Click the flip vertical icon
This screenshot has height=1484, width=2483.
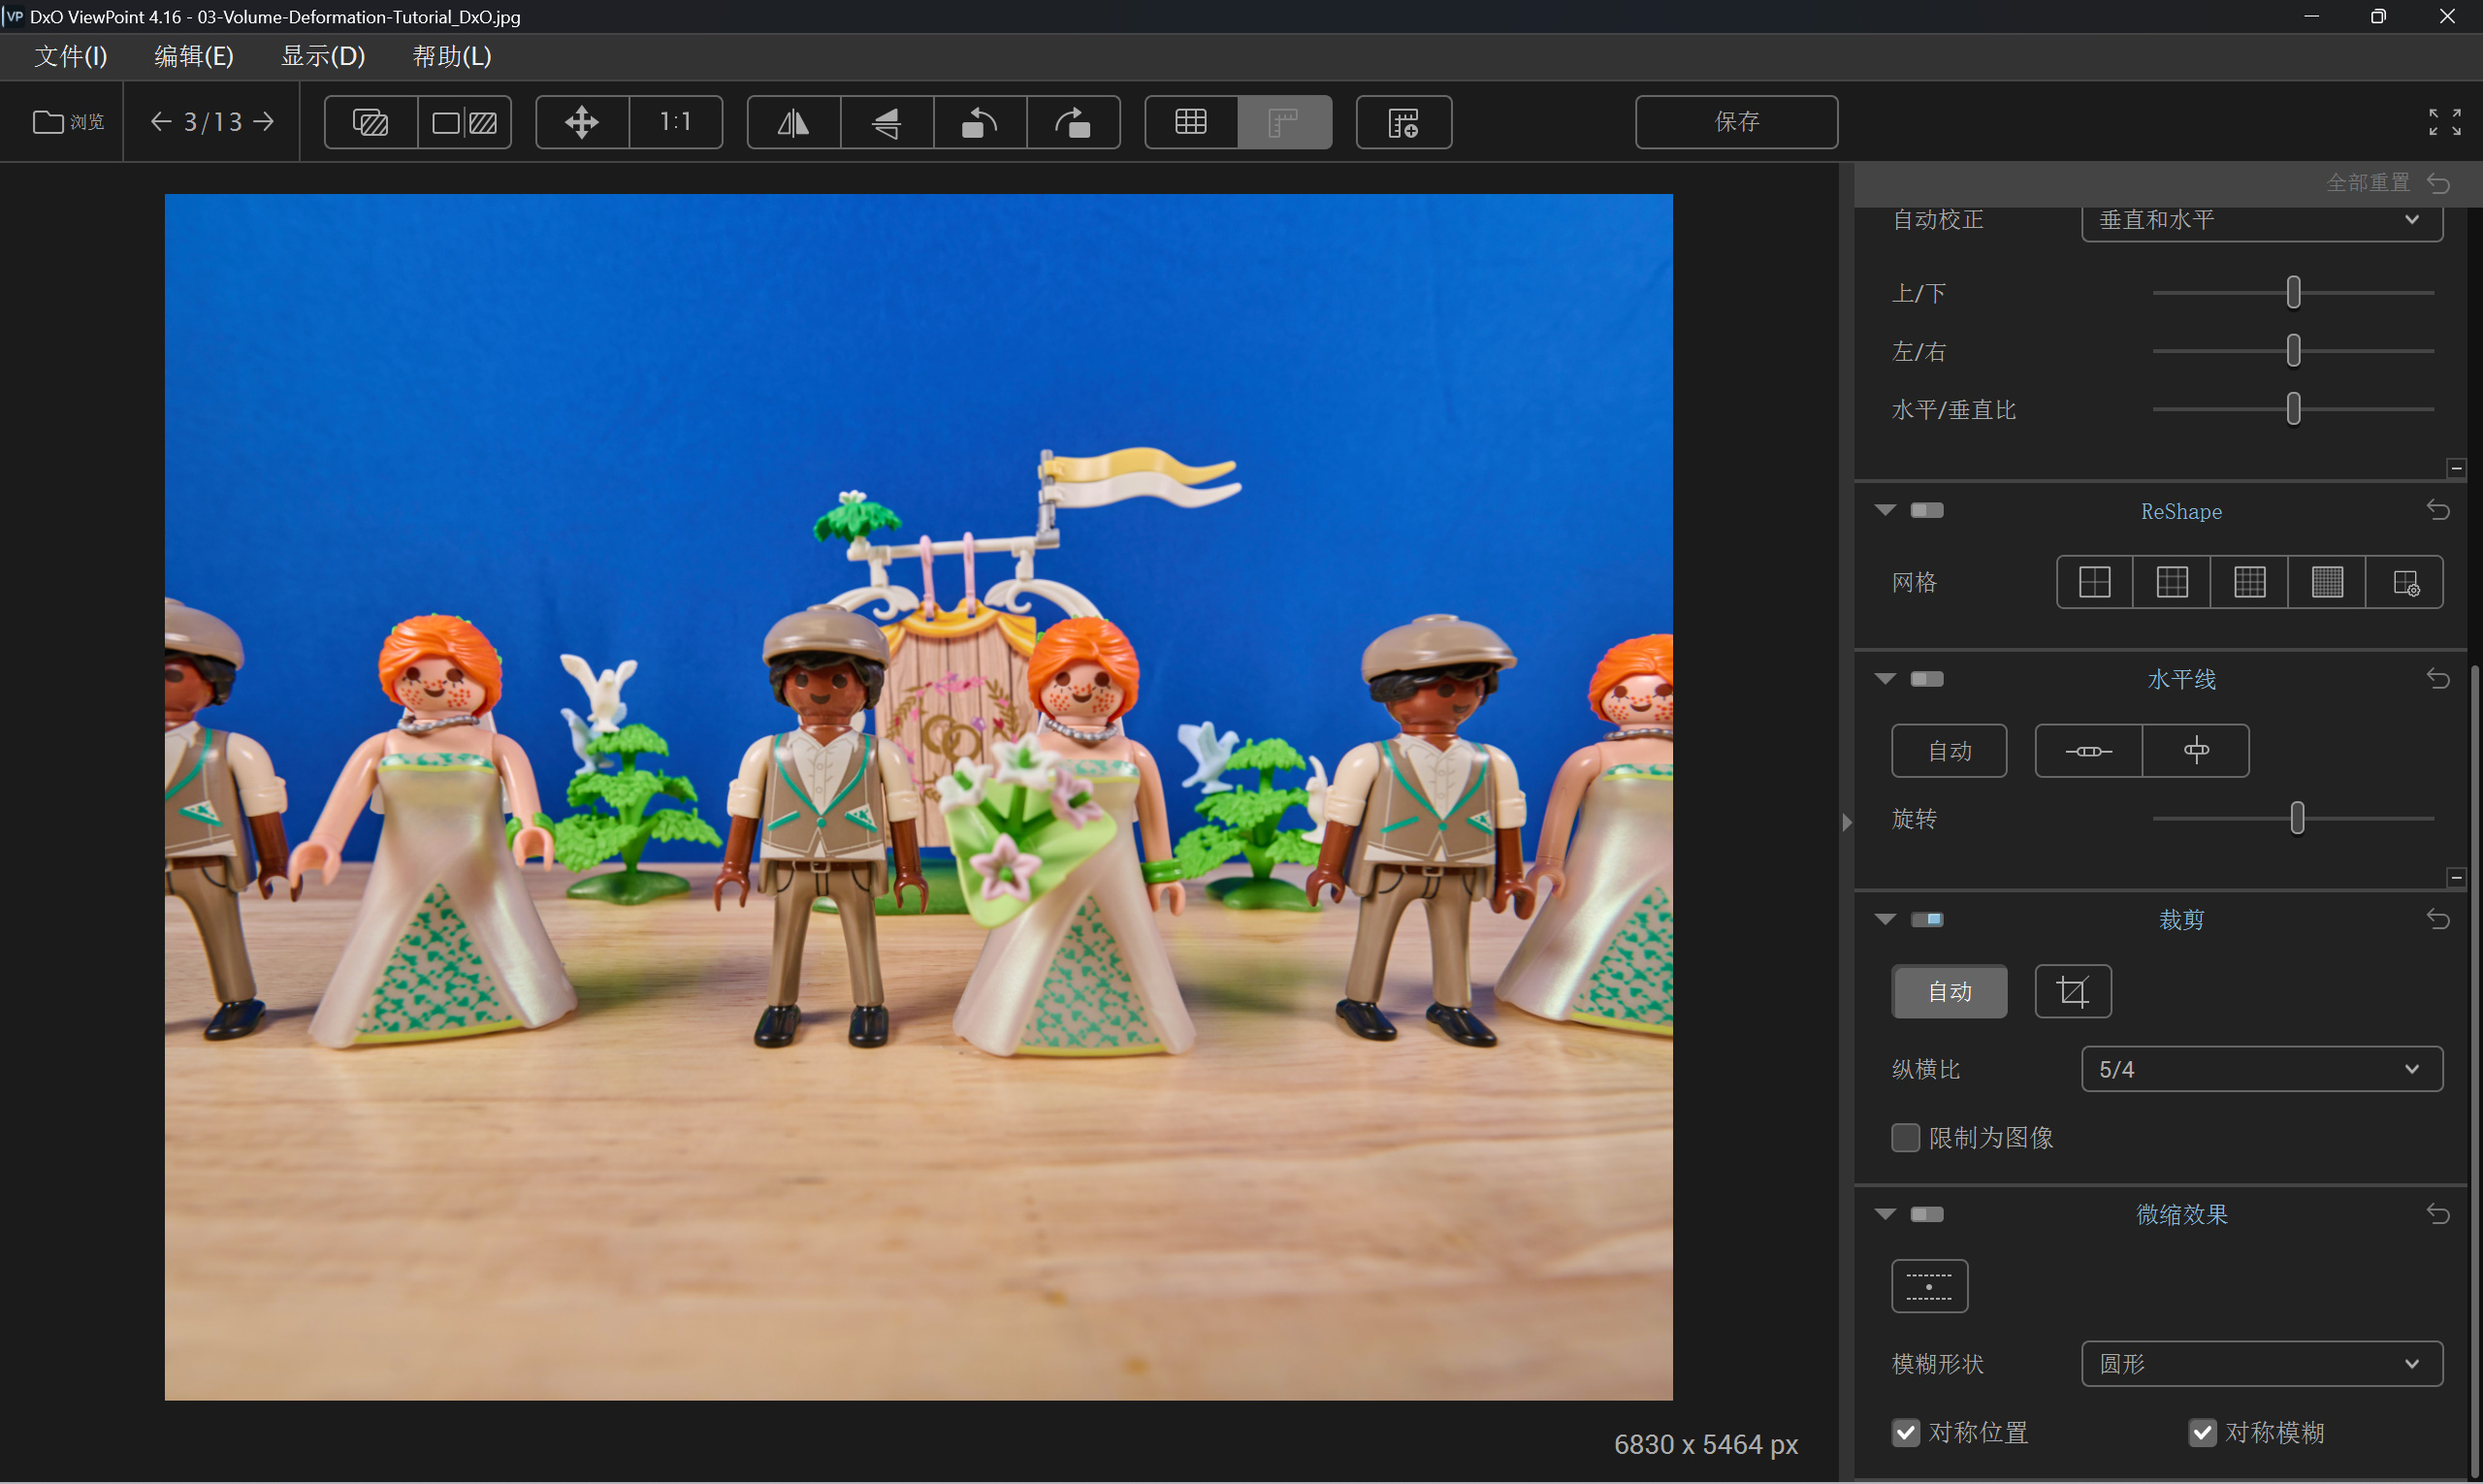tap(886, 122)
